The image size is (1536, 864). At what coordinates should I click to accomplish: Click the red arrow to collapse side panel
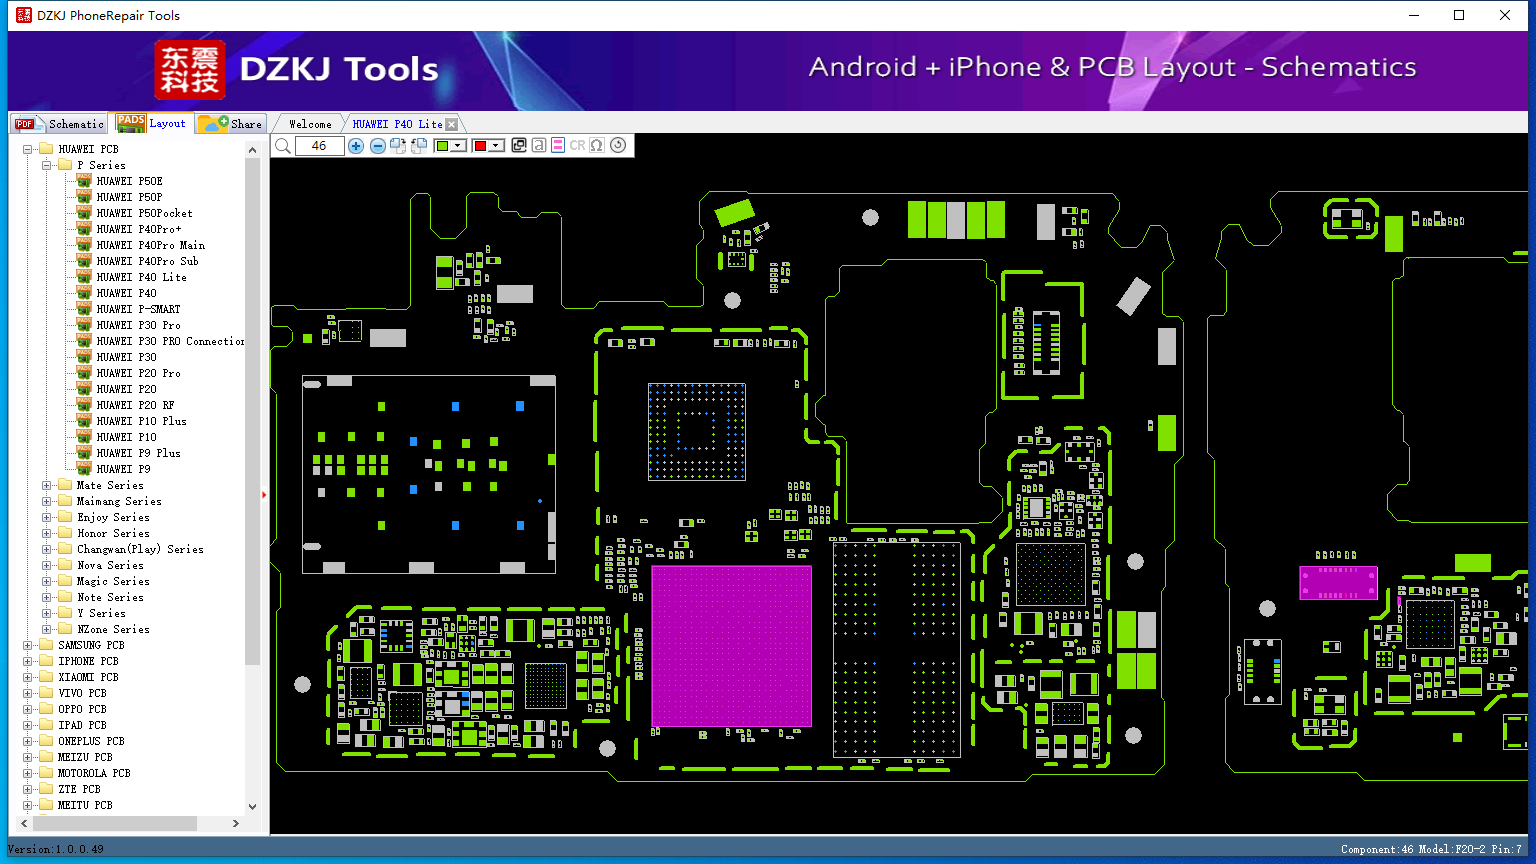pyautogui.click(x=264, y=494)
